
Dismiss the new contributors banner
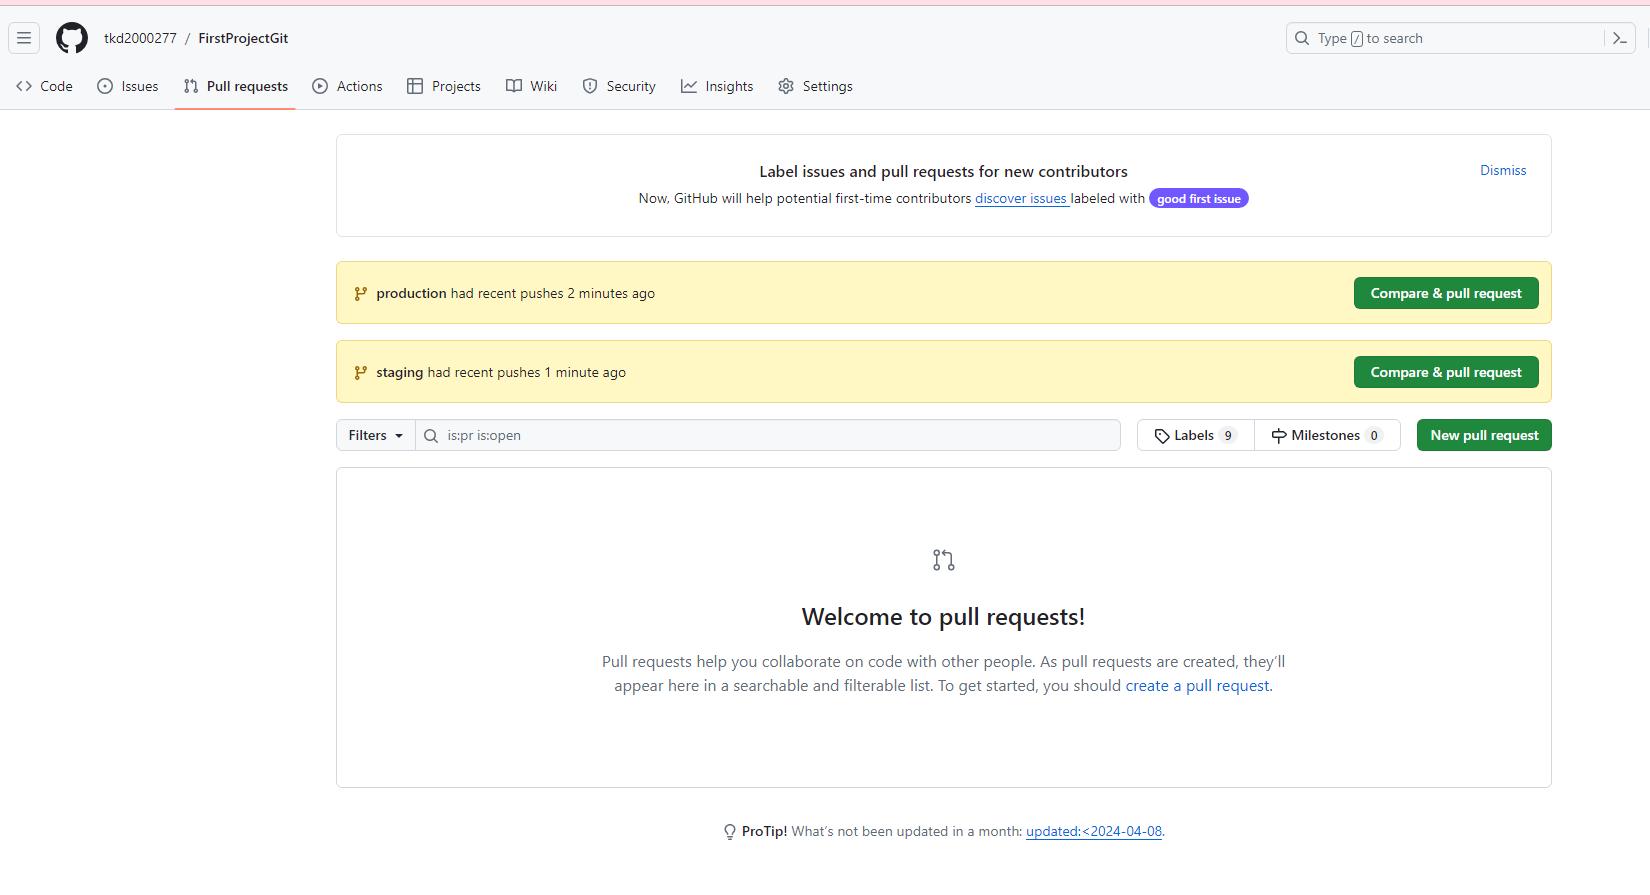pyautogui.click(x=1502, y=170)
